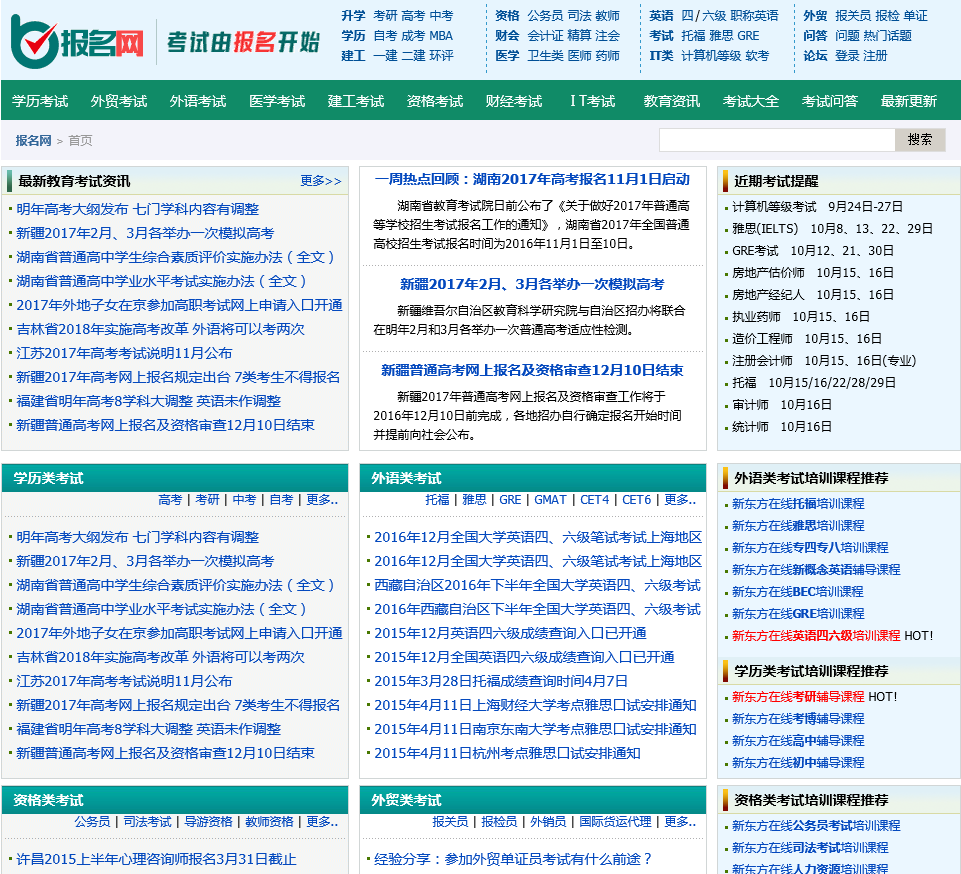
Task: Open 福建省明年高考8学科大调整 in top list
Action: 148,401
